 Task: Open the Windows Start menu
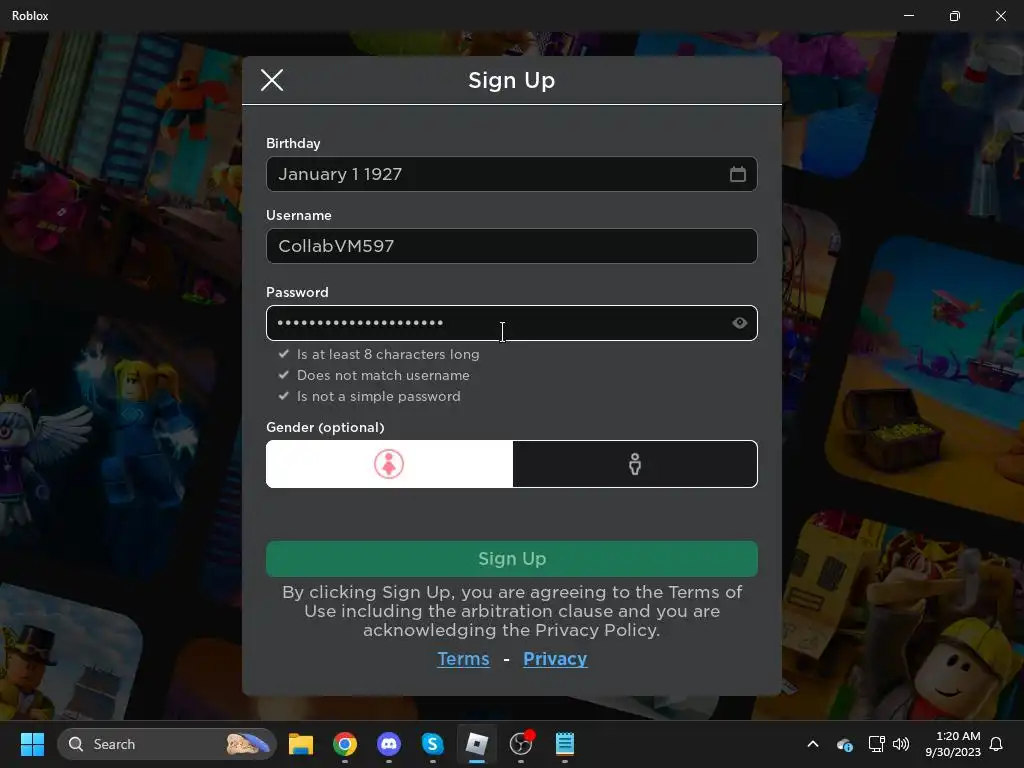32,744
